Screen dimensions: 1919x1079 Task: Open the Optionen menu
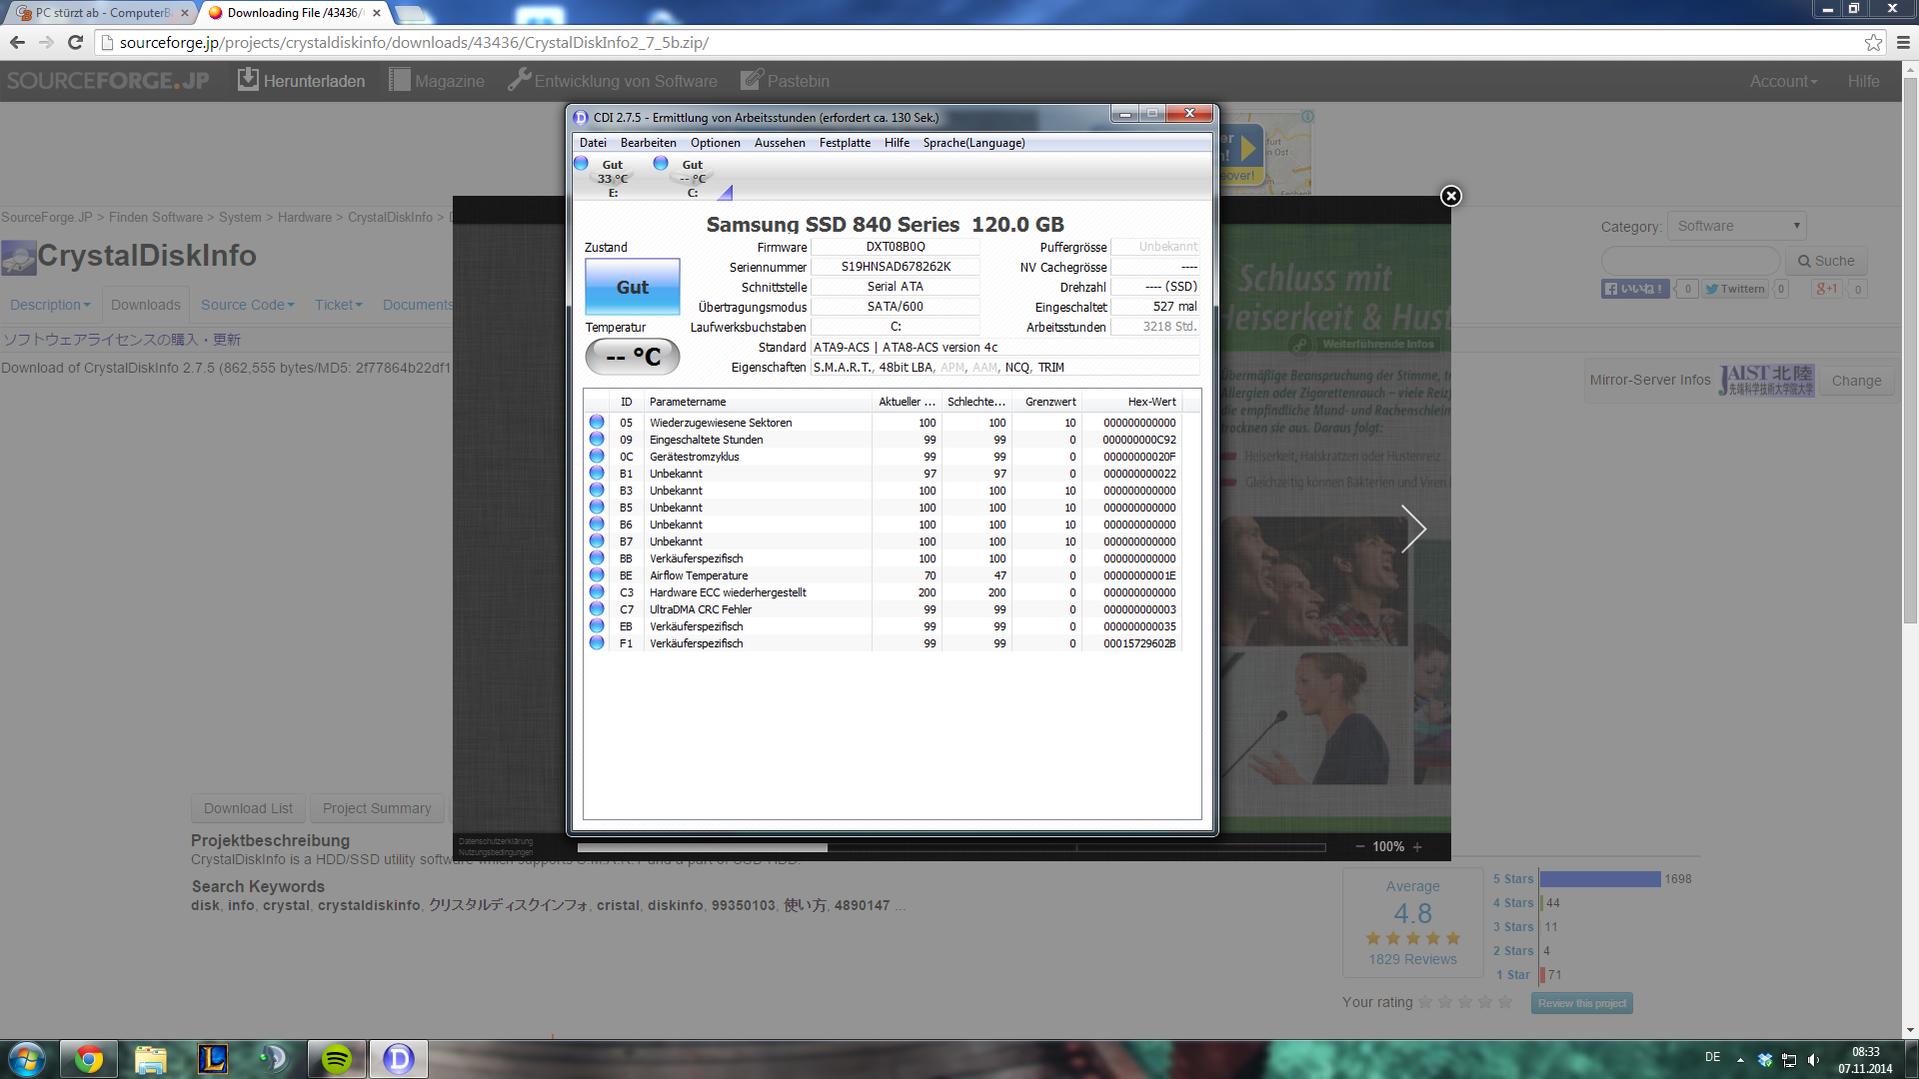click(715, 143)
